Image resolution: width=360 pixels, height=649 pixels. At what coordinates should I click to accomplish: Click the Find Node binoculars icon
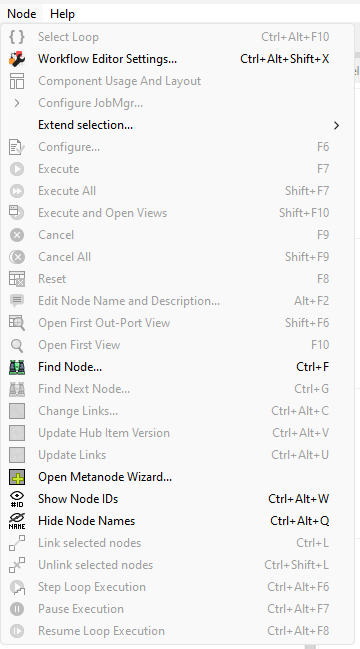[17, 367]
